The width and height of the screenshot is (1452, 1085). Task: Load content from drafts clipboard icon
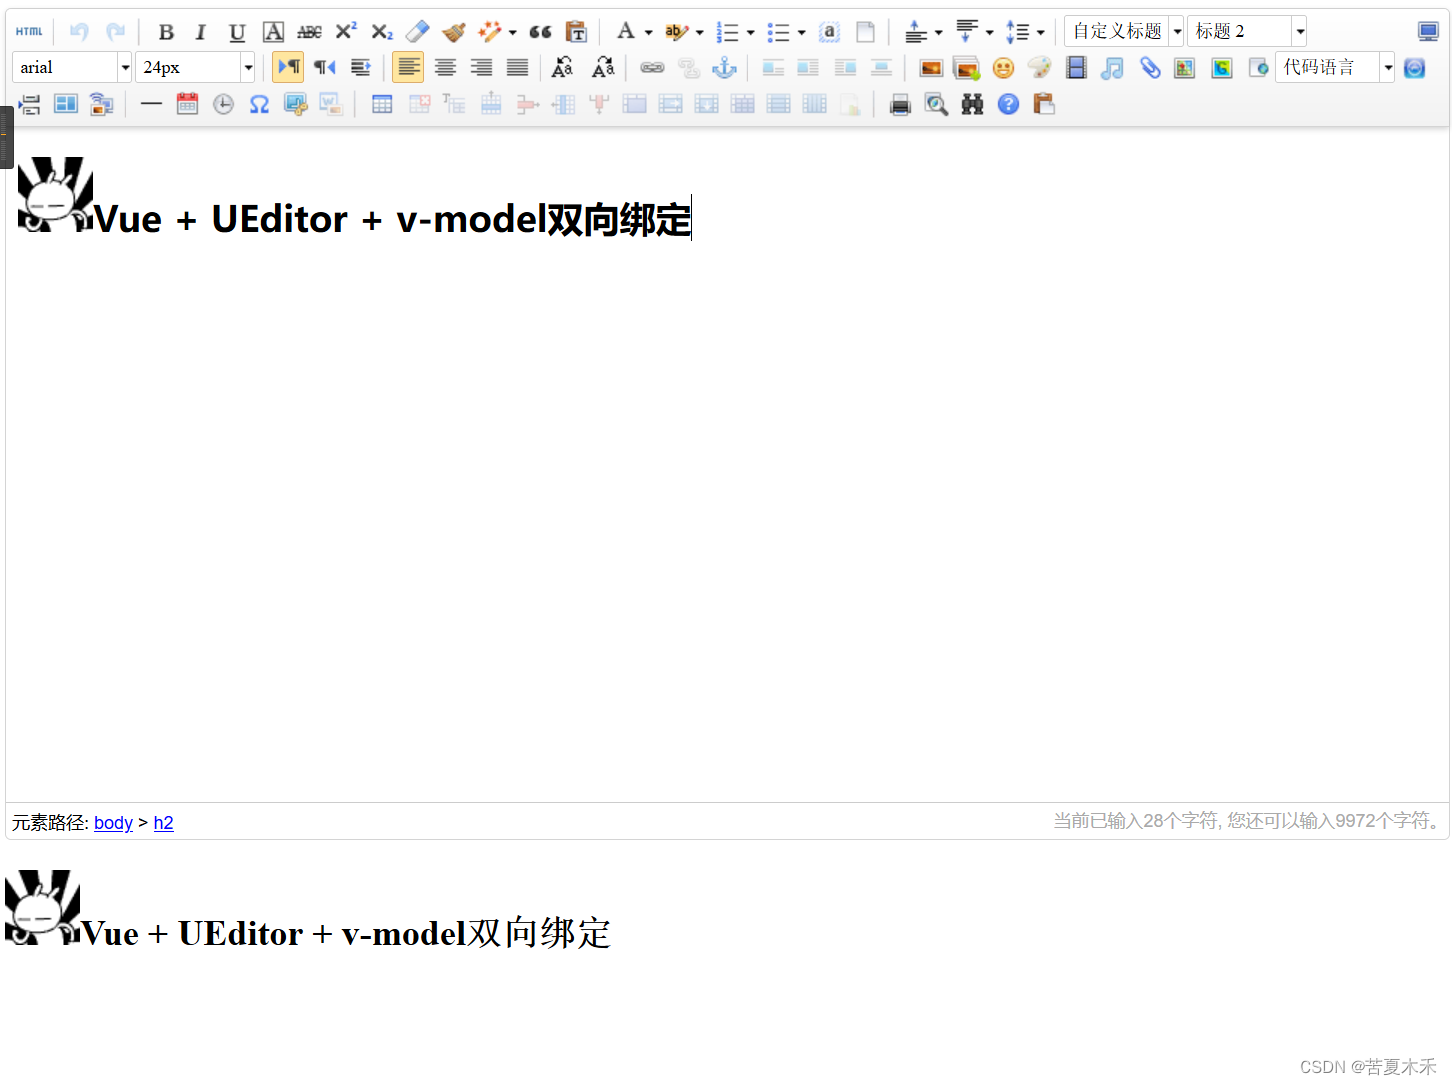[1044, 104]
